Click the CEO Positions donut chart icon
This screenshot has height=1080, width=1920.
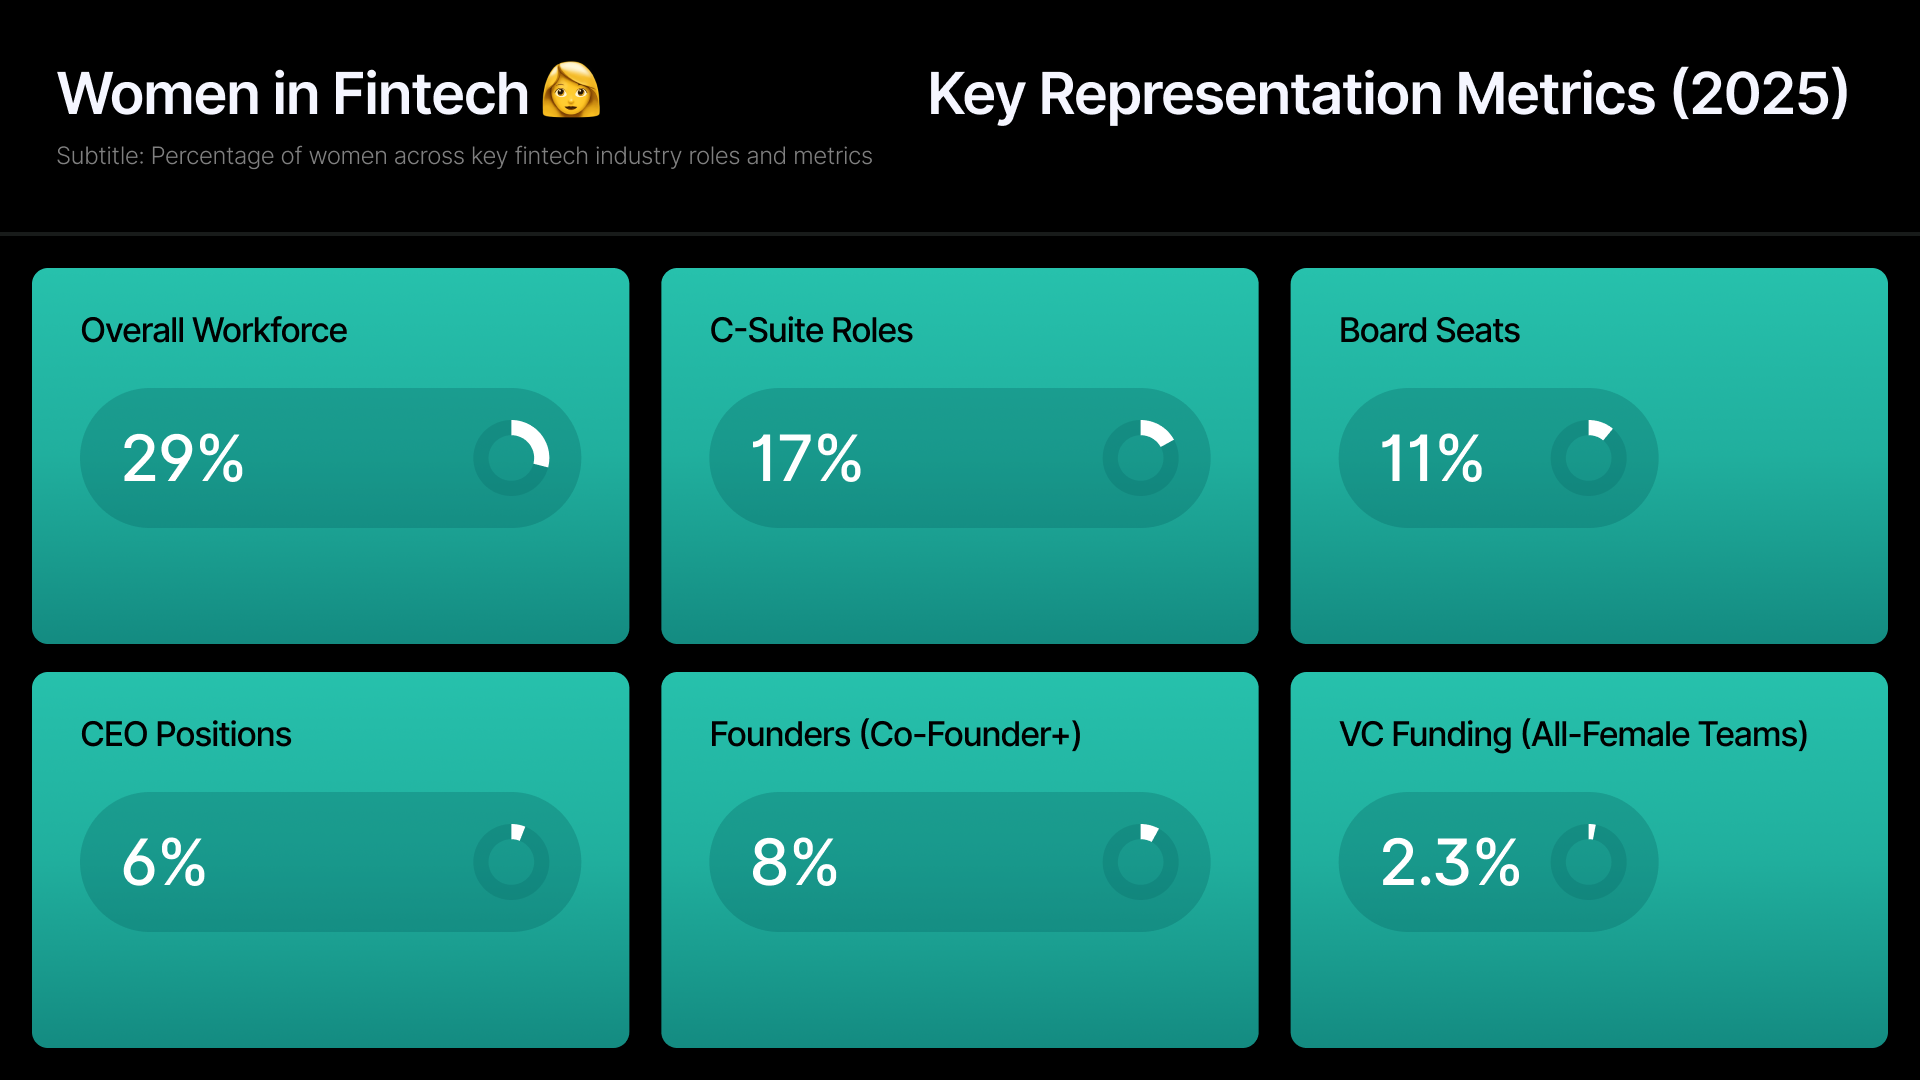point(511,862)
